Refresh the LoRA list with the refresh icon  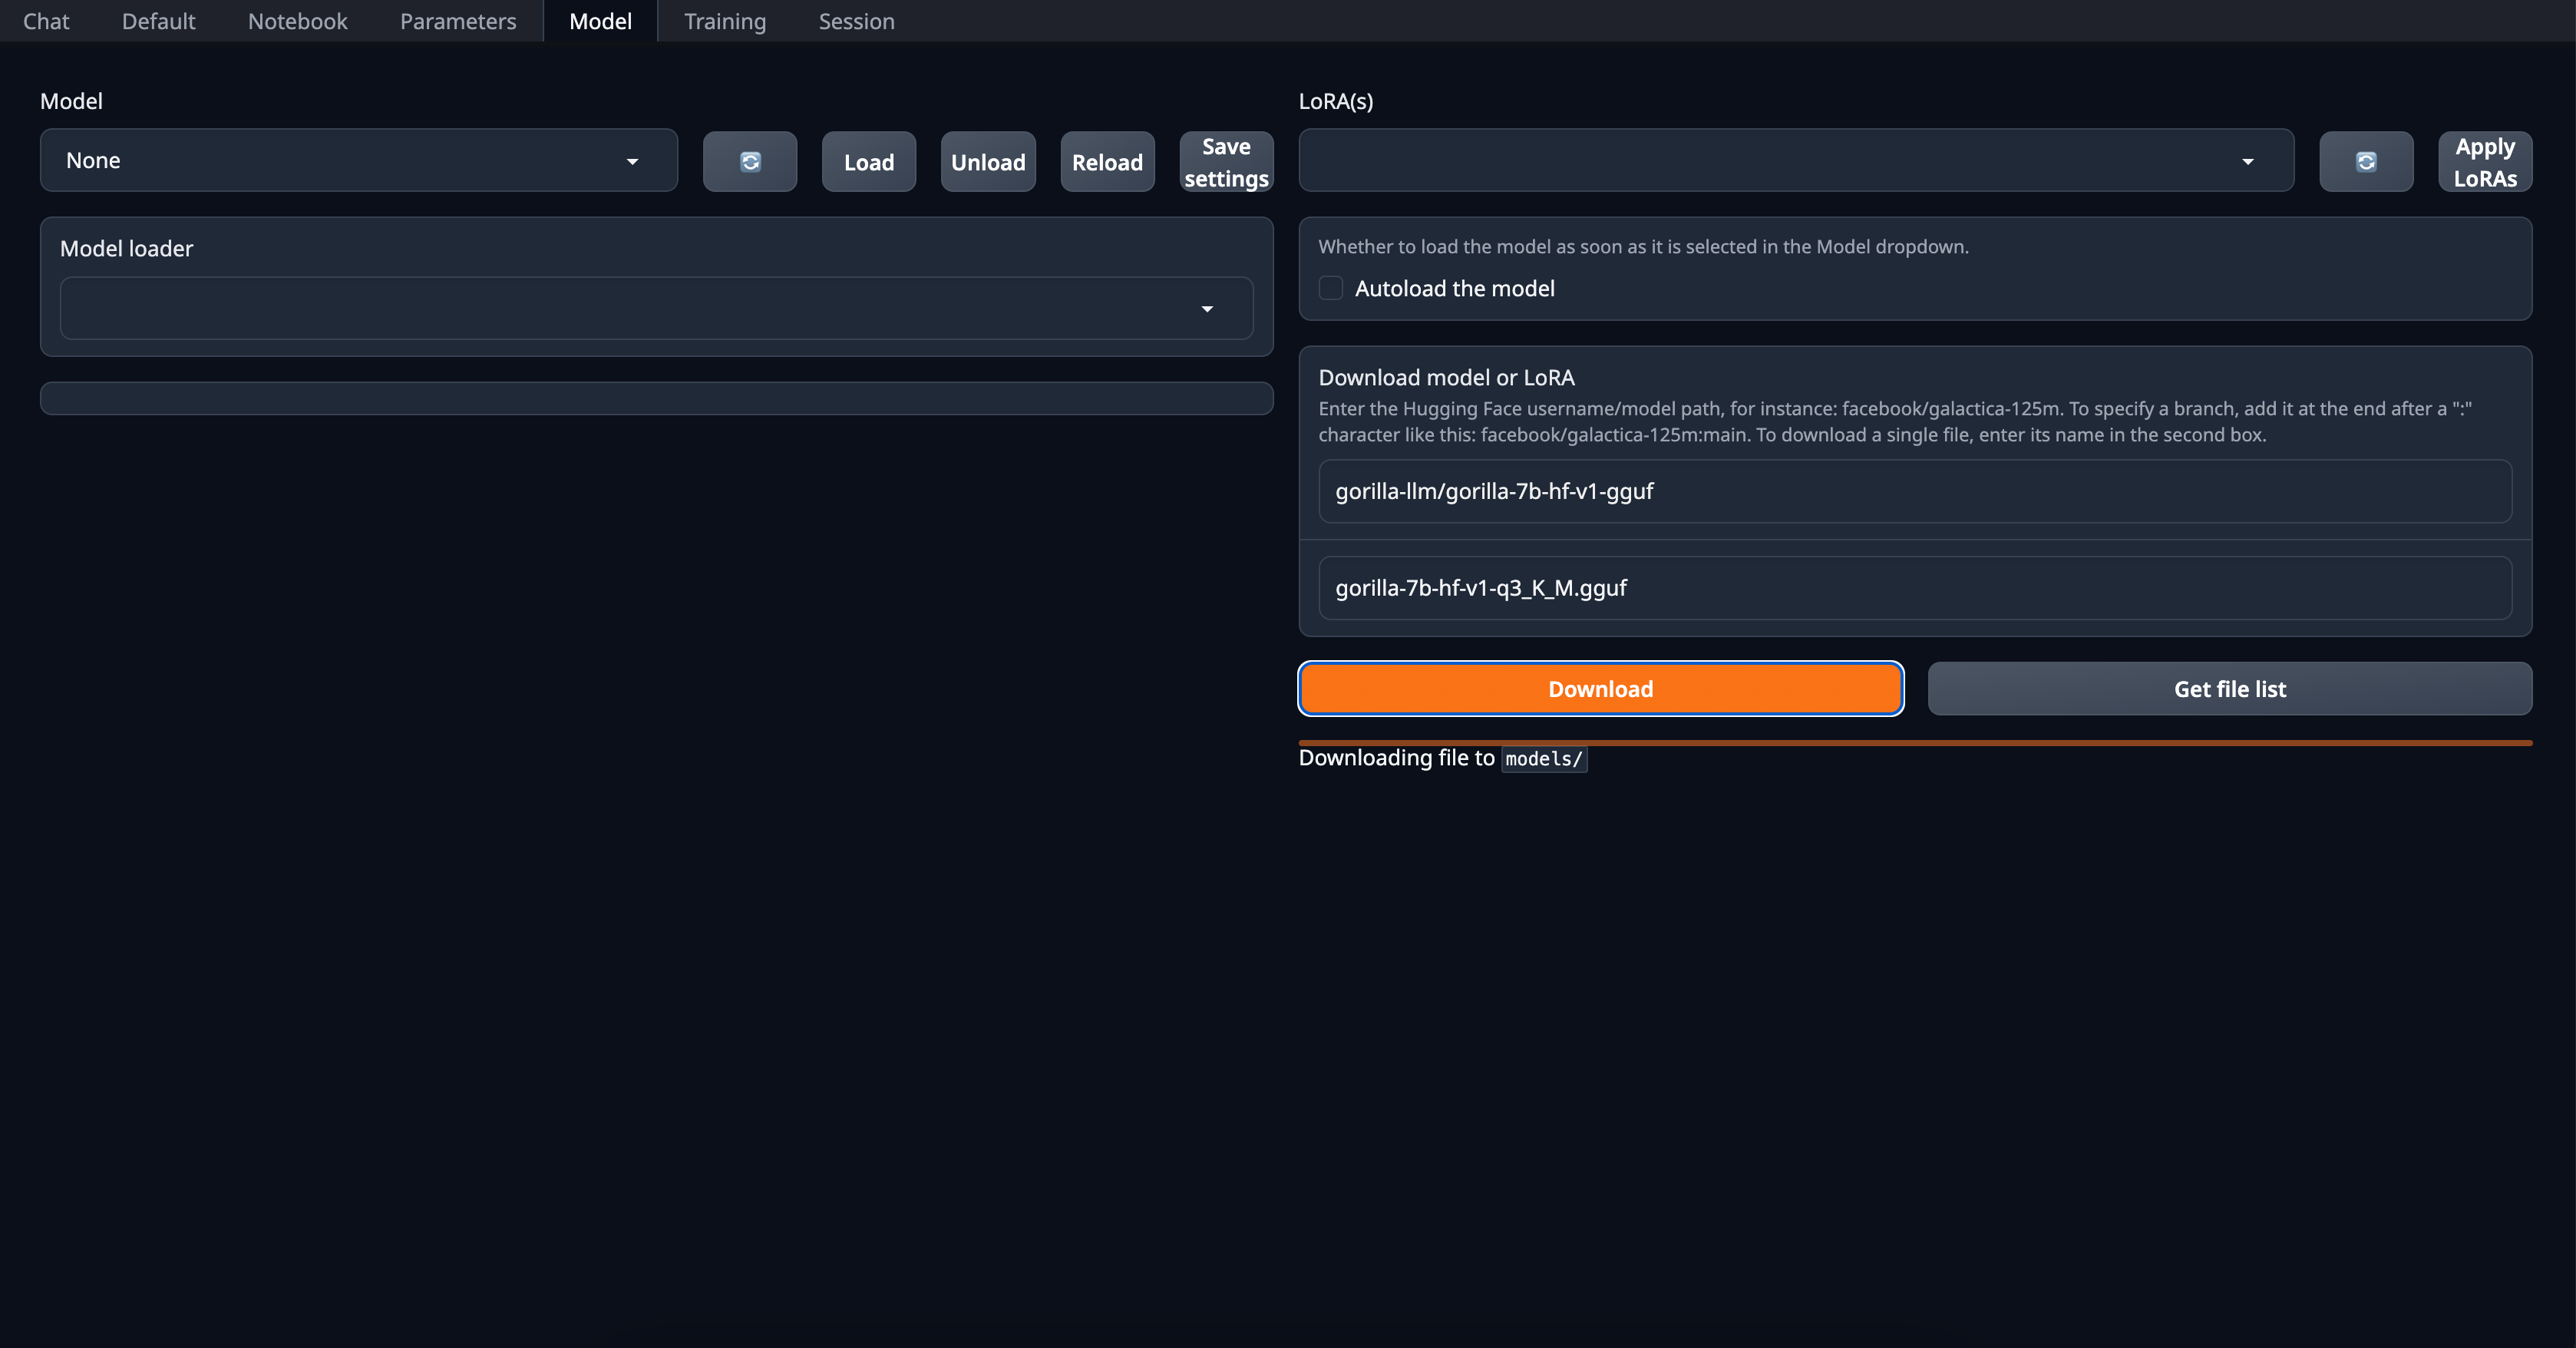click(2366, 161)
